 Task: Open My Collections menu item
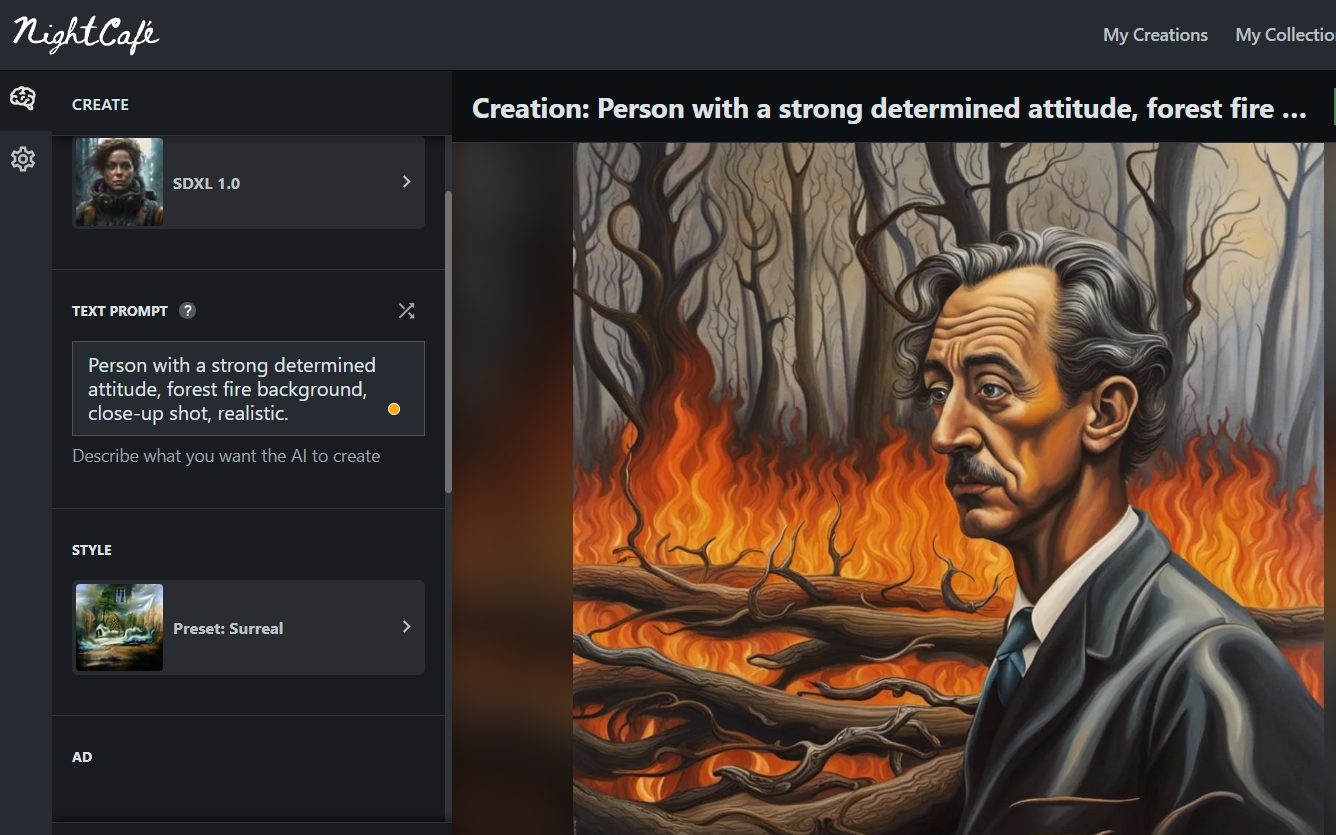(x=1285, y=35)
